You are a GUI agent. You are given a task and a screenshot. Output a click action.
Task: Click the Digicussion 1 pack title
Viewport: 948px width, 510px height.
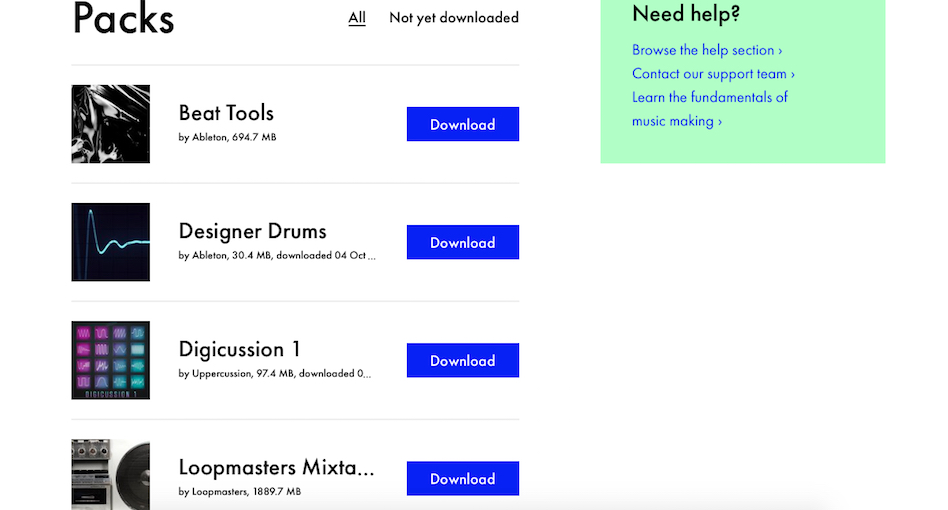(x=239, y=349)
